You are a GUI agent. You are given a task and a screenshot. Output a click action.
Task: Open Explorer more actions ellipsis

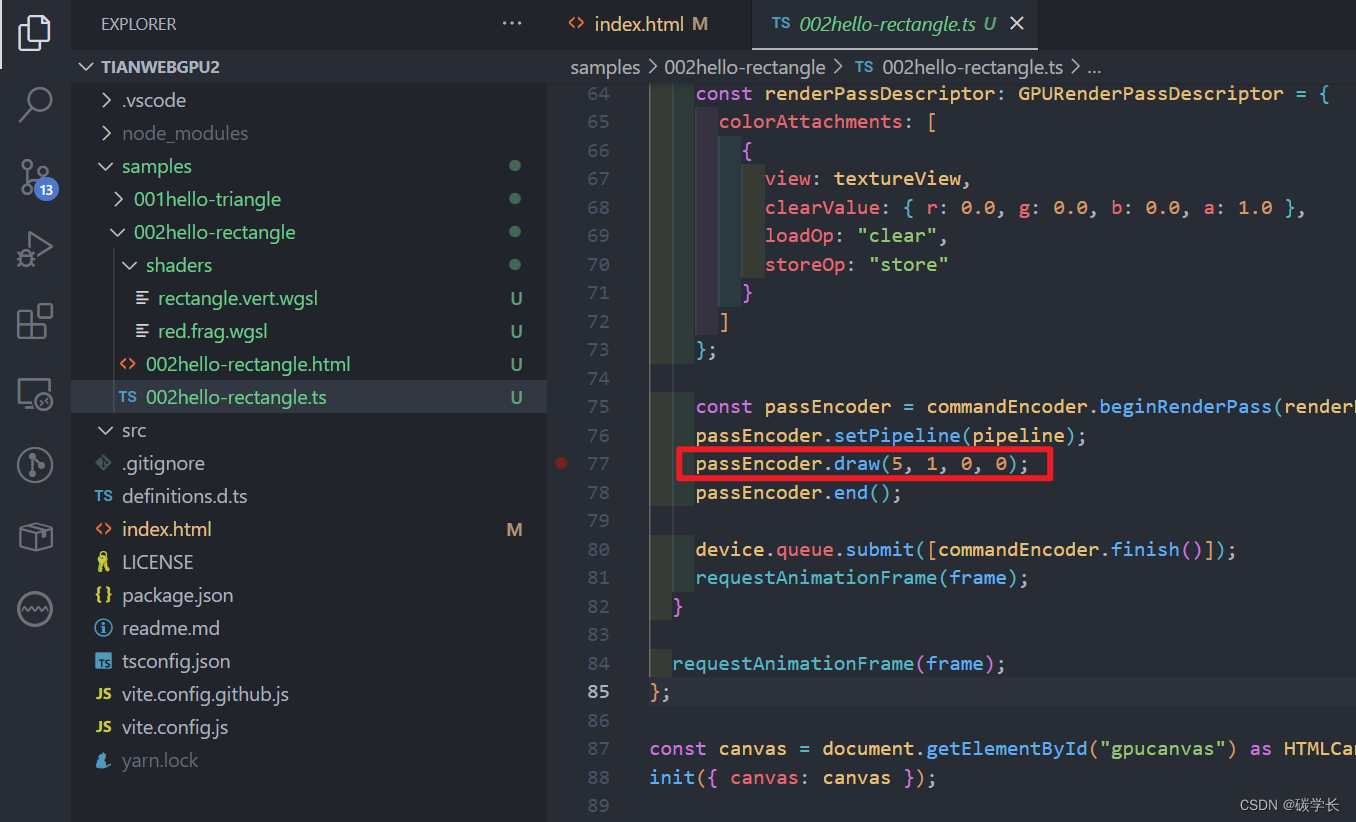pos(512,23)
